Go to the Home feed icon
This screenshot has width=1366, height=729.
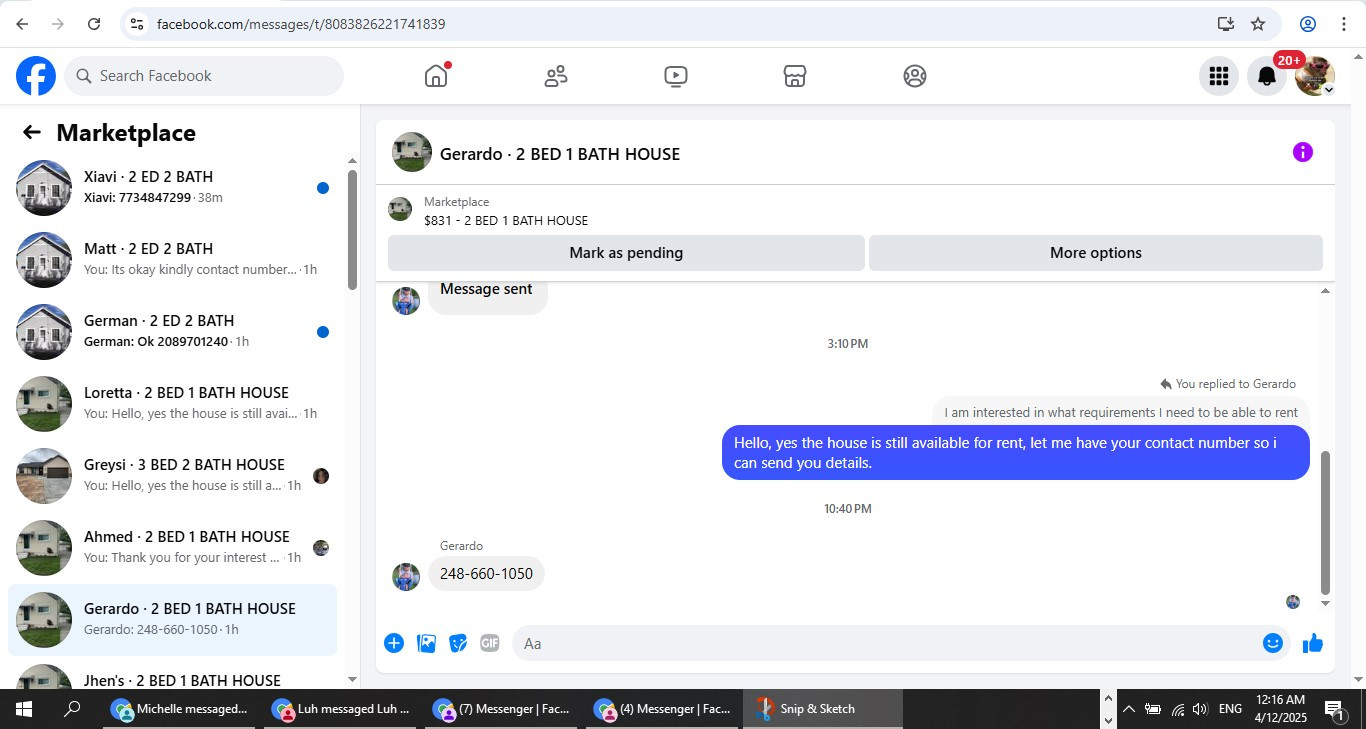(x=436, y=76)
